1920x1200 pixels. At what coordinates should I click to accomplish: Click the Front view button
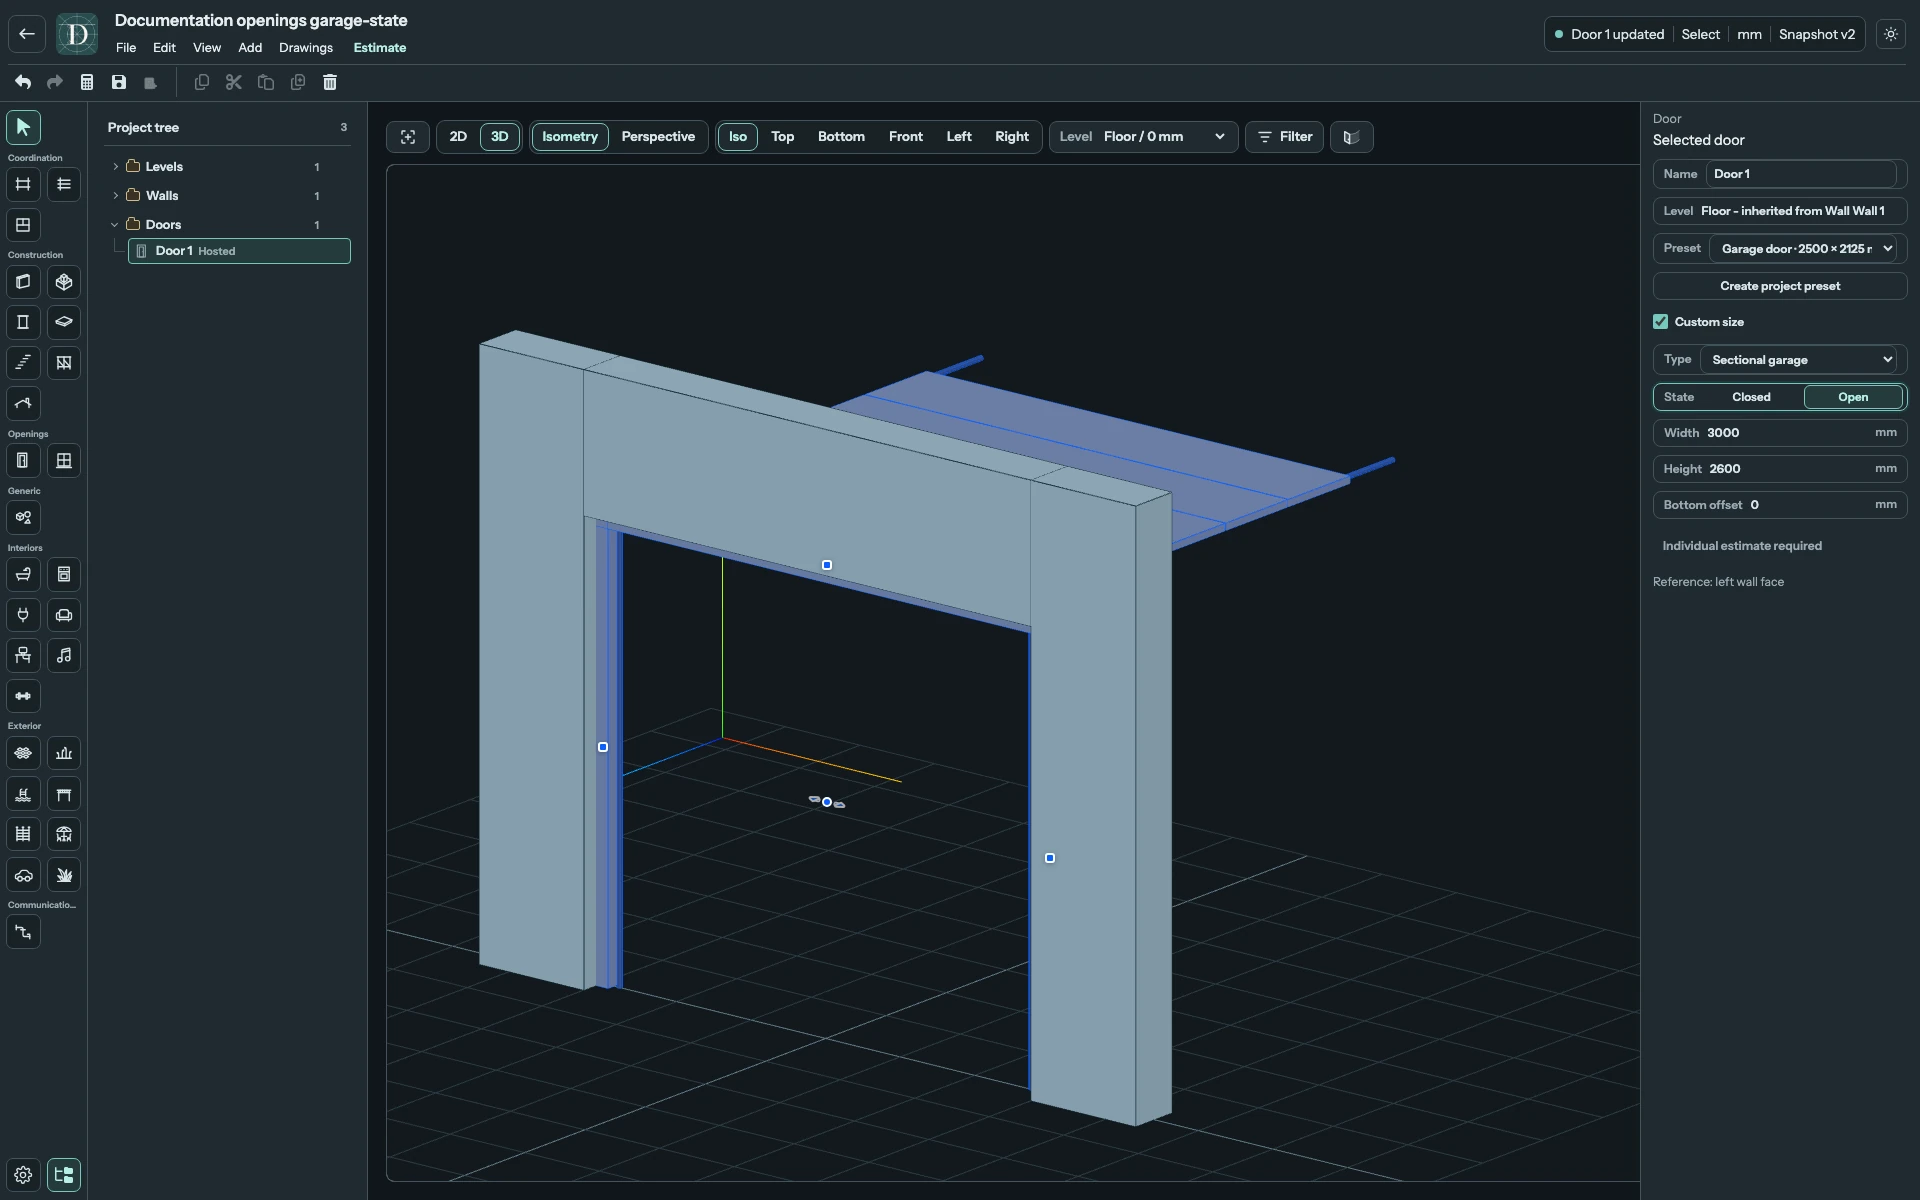(906, 137)
